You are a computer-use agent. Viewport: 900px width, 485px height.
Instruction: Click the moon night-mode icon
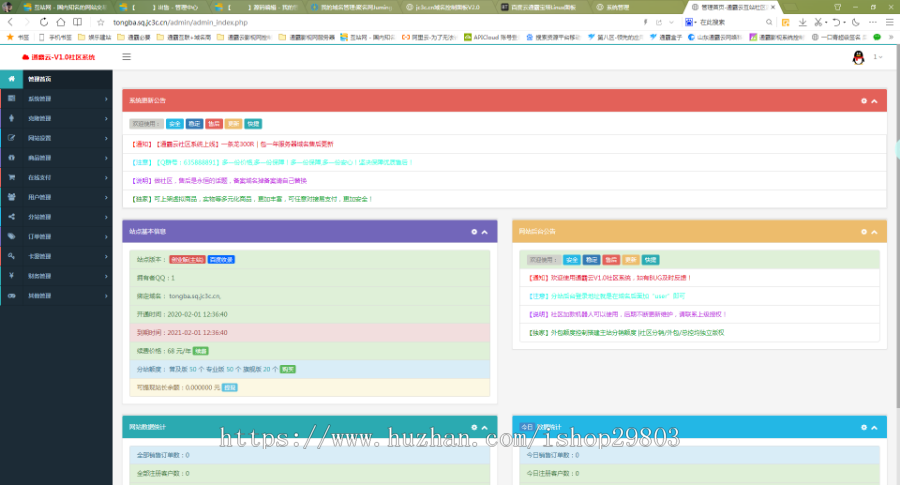click(856, 22)
